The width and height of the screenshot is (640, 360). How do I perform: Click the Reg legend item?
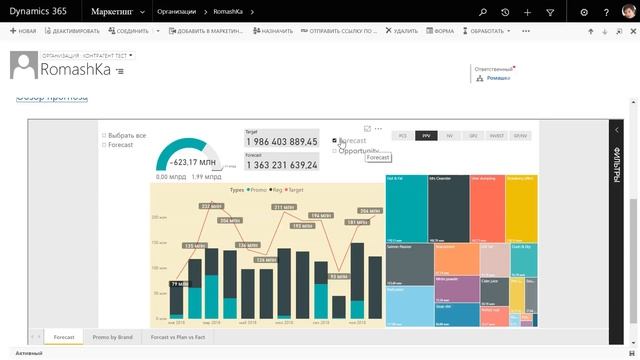point(276,190)
